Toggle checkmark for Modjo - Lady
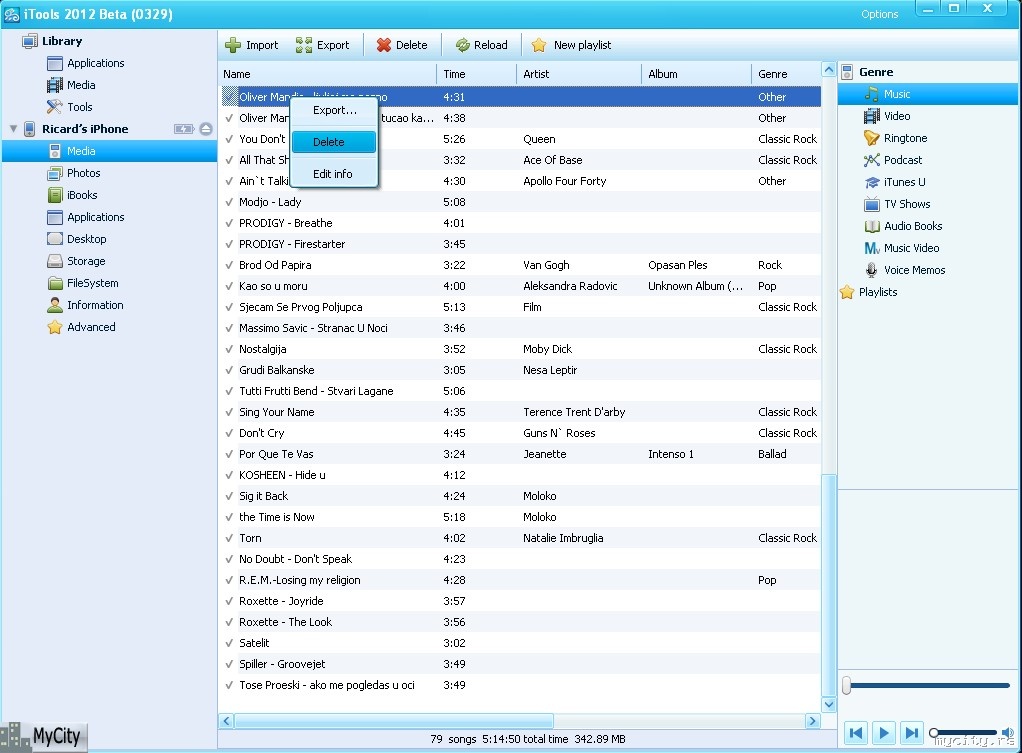Viewport: 1022px width, 753px height. 229,202
